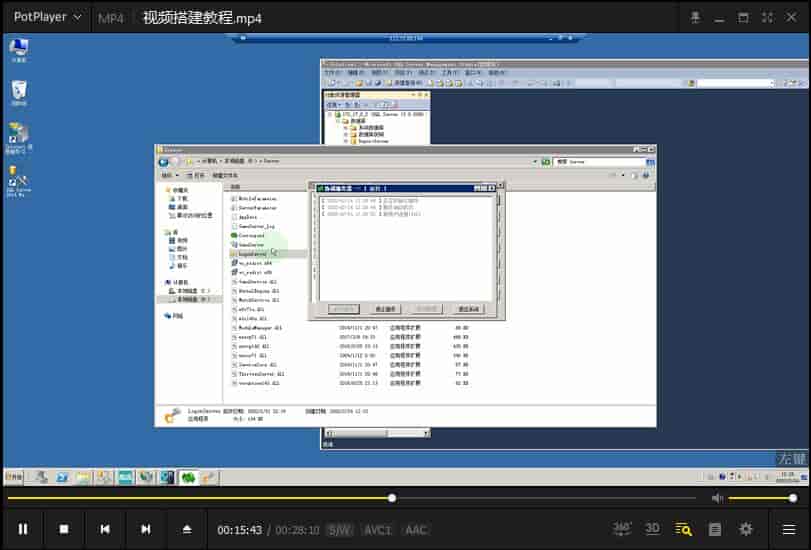
Task: Stop the video playback
Action: (x=64, y=529)
